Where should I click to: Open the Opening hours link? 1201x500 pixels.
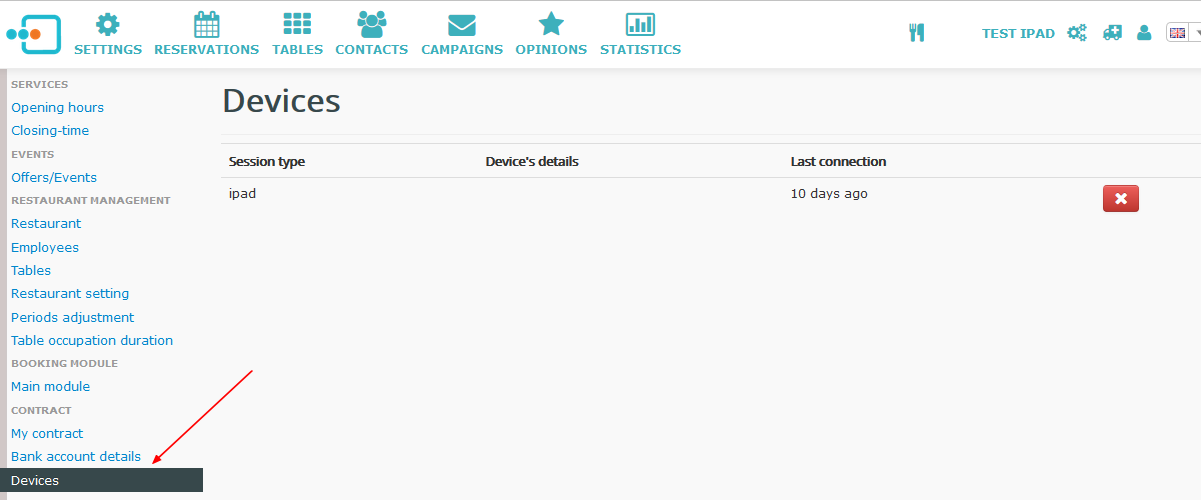tap(57, 107)
